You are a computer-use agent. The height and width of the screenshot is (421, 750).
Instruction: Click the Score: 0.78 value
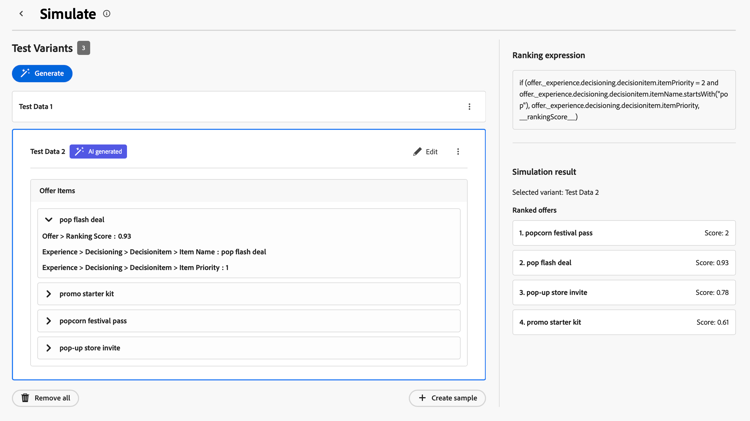(x=712, y=292)
